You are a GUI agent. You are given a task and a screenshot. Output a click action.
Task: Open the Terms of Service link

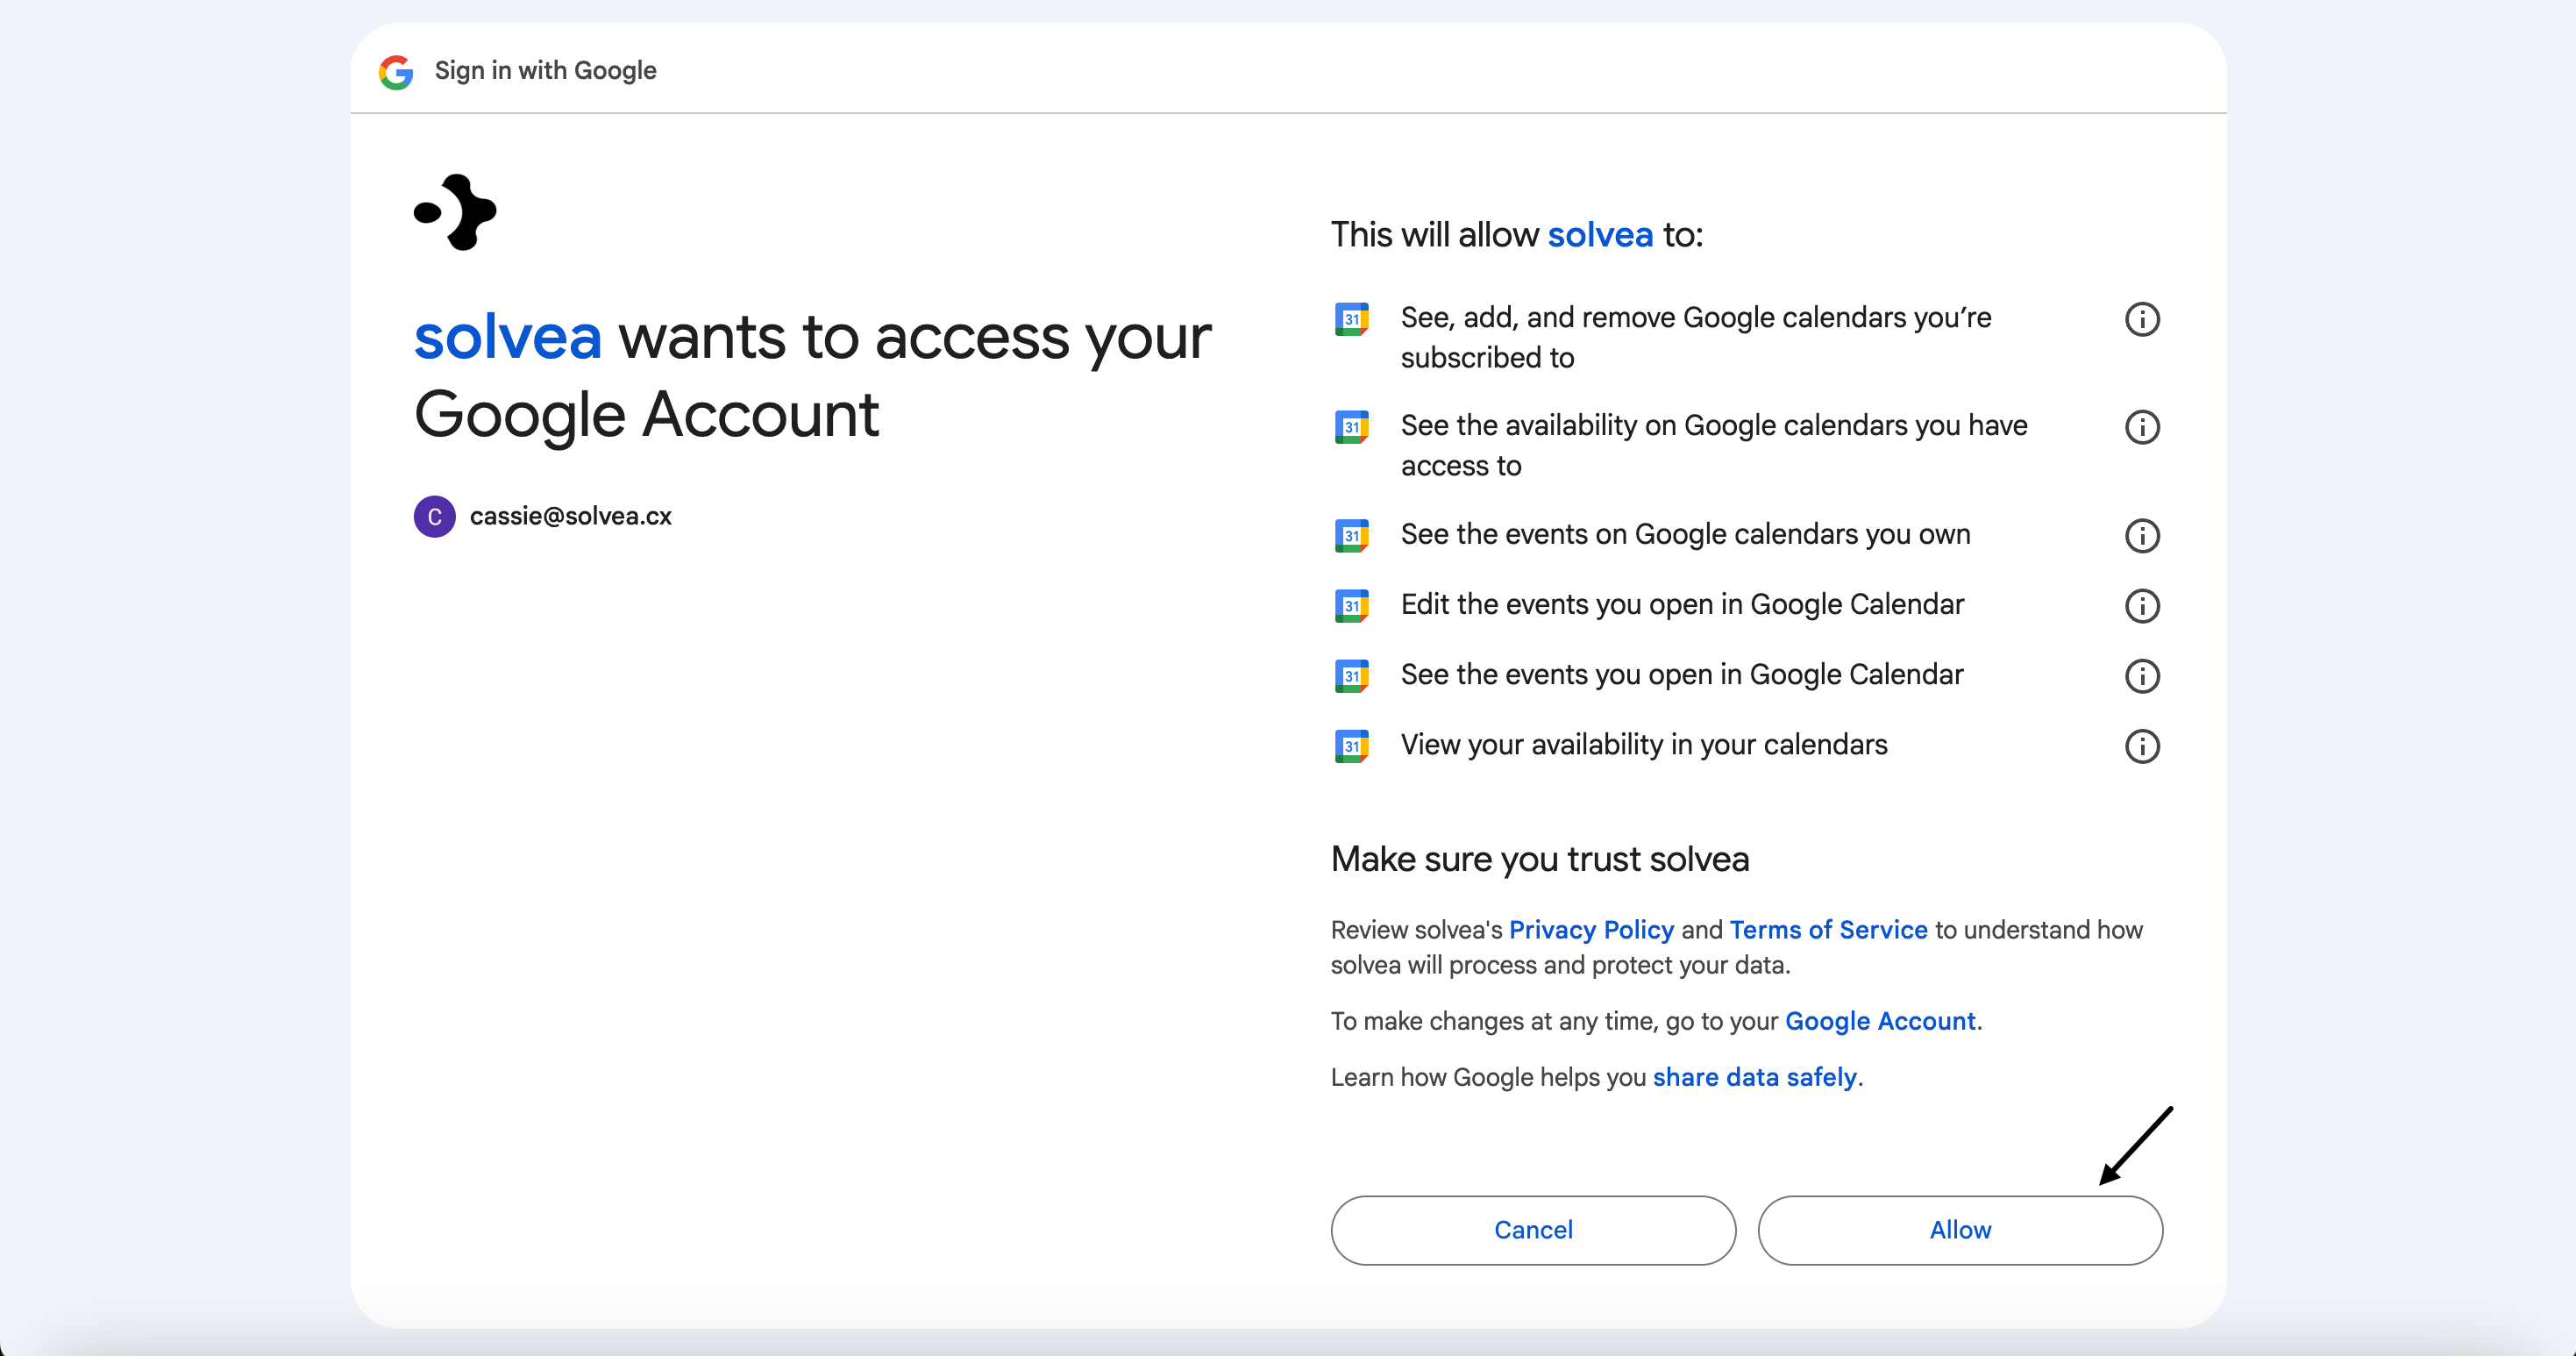point(1828,929)
